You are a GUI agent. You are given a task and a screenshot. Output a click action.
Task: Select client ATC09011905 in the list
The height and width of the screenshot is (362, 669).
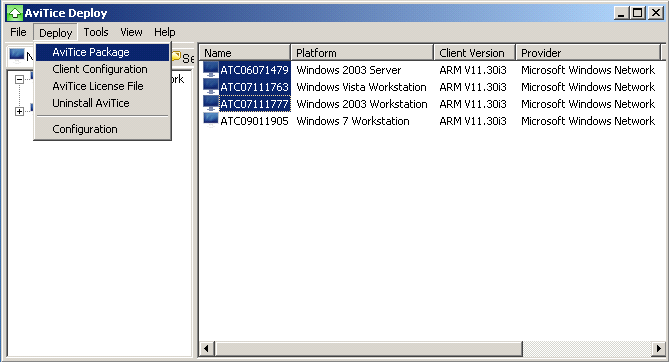[x=254, y=121]
